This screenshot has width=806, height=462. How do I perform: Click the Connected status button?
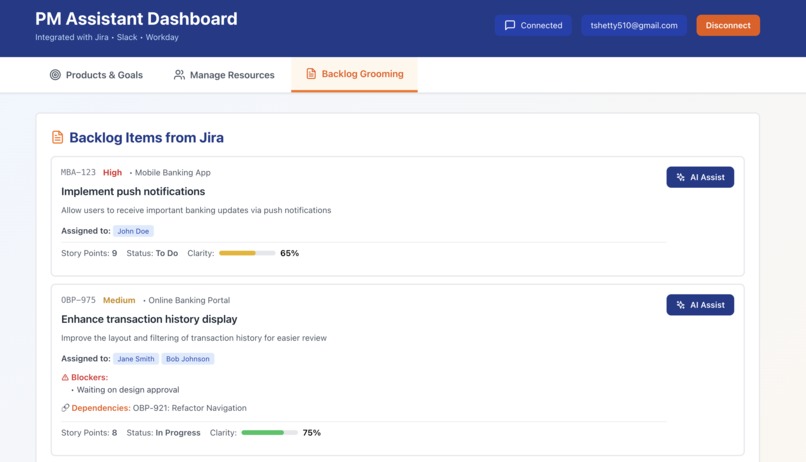click(533, 25)
